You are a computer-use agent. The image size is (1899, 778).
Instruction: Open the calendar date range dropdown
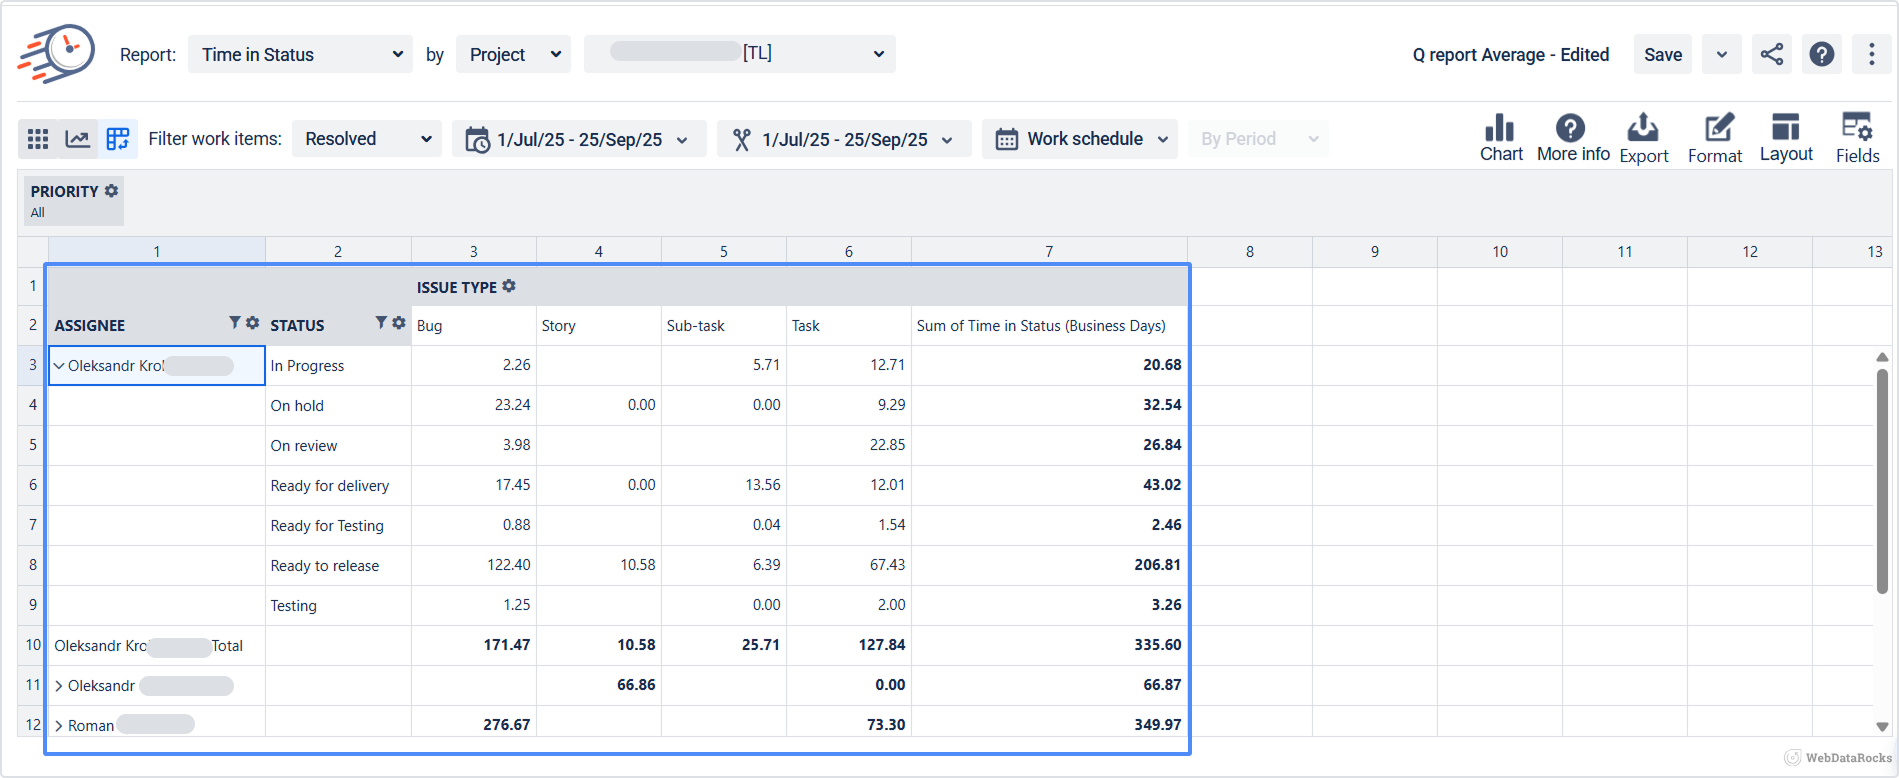(579, 139)
